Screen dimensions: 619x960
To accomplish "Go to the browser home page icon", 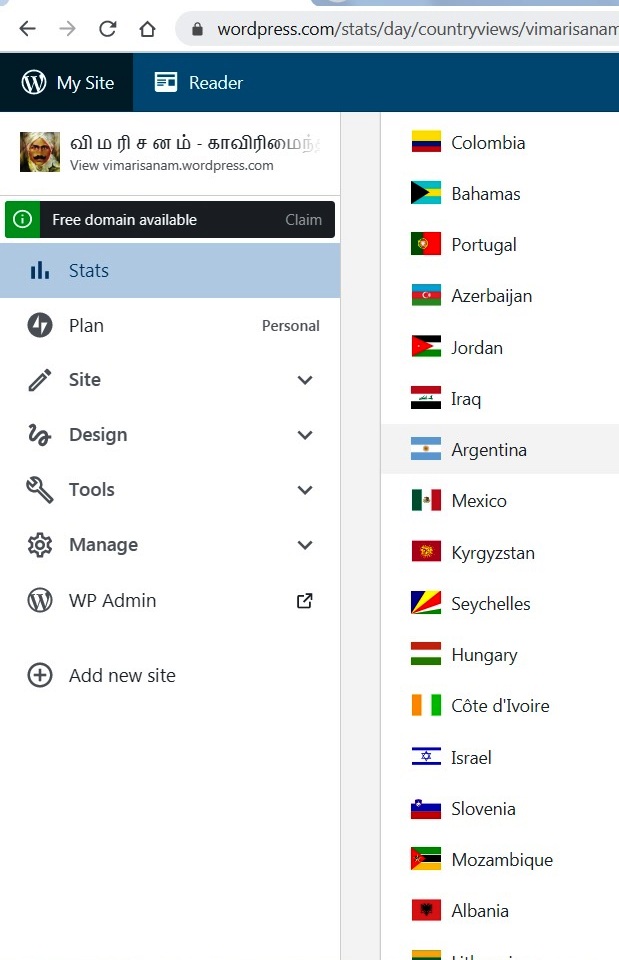I will click(x=147, y=29).
